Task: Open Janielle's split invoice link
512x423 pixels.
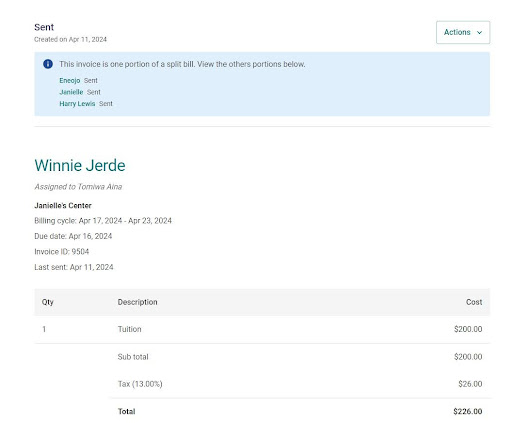Action: (71, 92)
